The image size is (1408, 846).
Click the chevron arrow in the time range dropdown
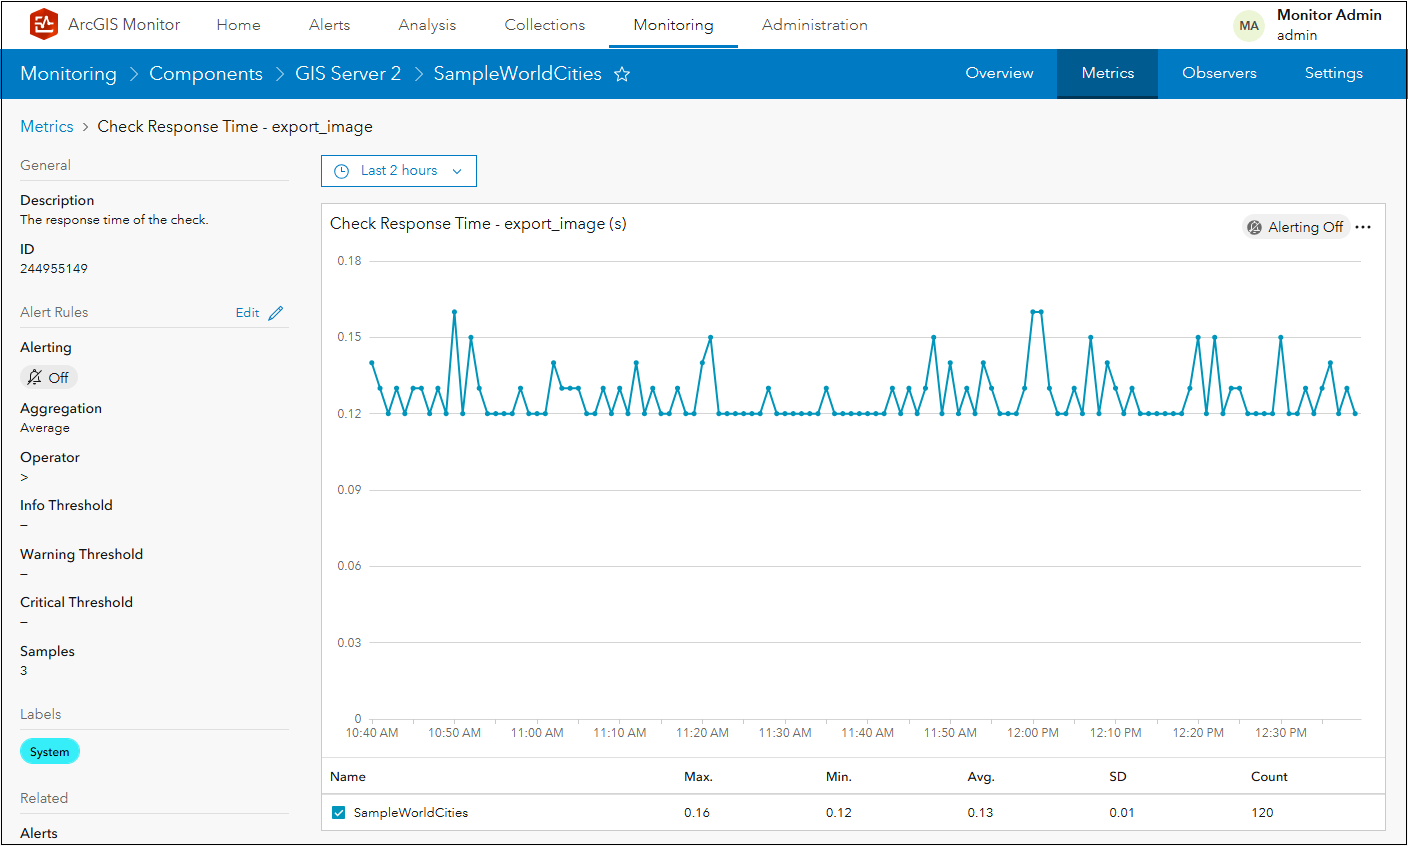457,171
